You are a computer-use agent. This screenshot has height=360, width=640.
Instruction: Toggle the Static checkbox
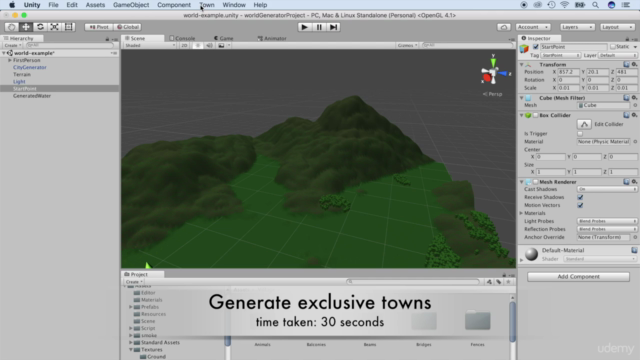(612, 47)
